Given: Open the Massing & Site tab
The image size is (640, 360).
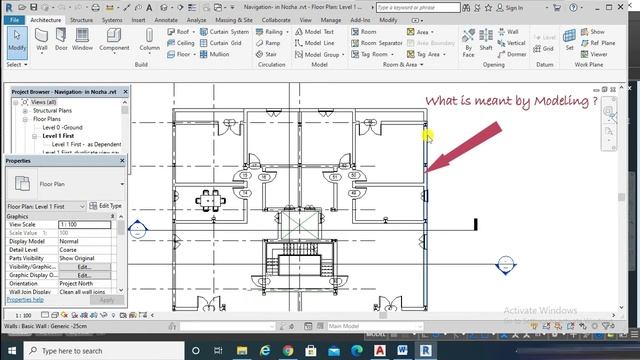Looking at the screenshot, I should [x=233, y=20].
